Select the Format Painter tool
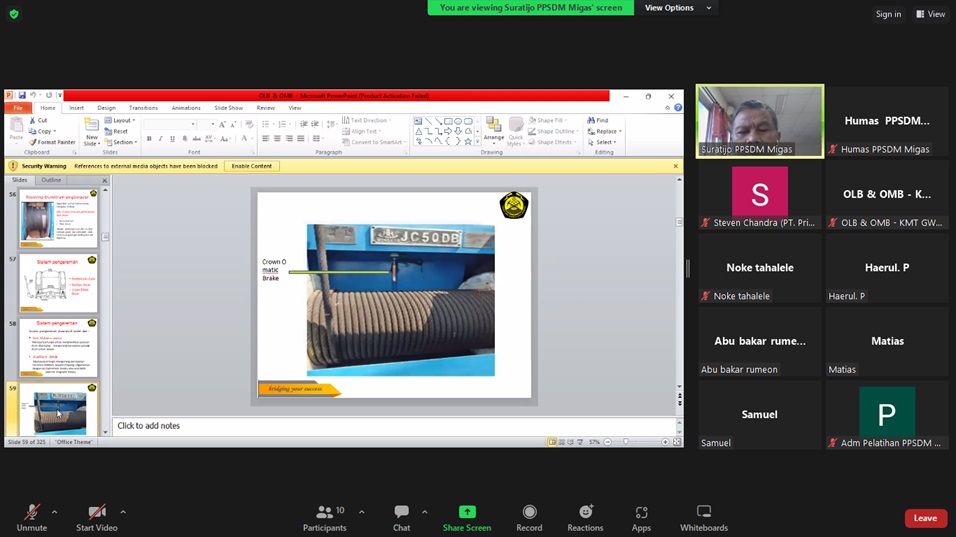This screenshot has width=956, height=537. click(x=52, y=142)
